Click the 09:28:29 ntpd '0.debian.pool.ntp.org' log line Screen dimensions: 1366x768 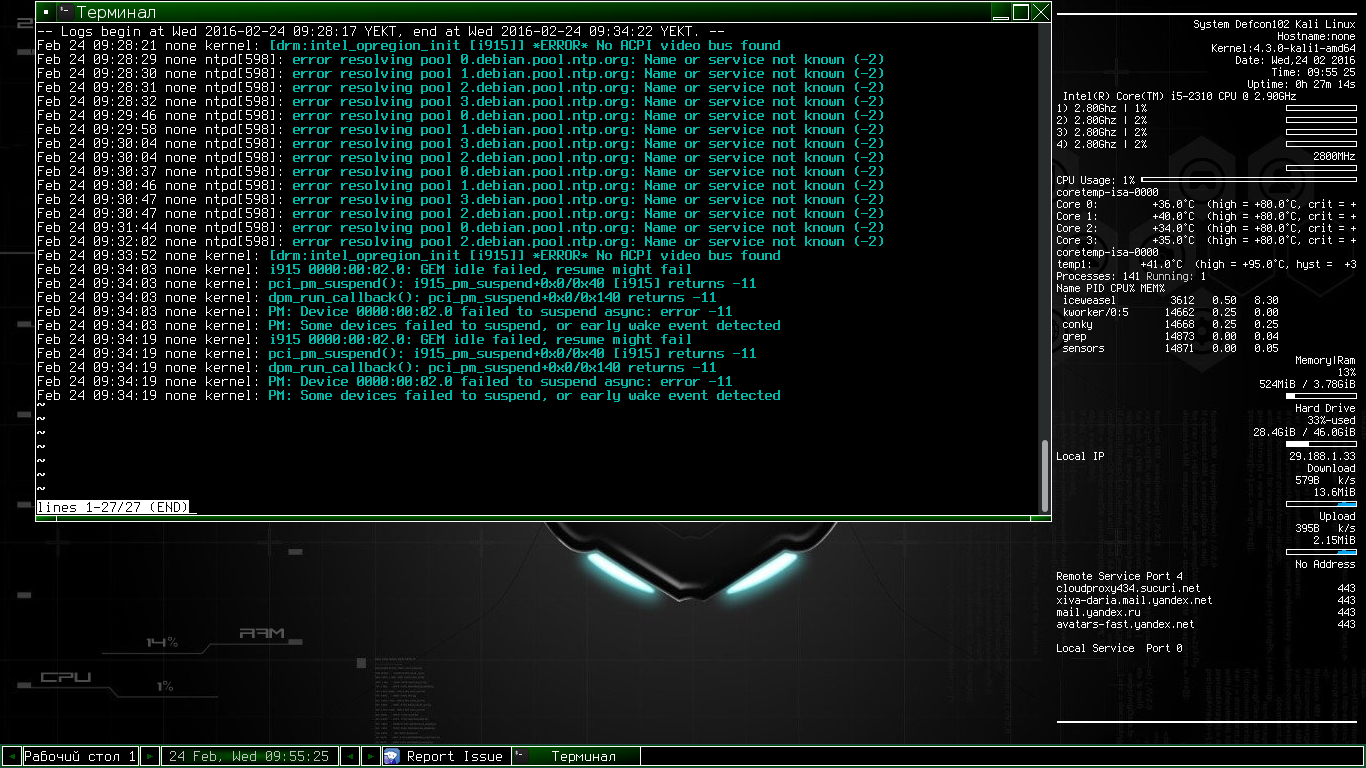460,59
